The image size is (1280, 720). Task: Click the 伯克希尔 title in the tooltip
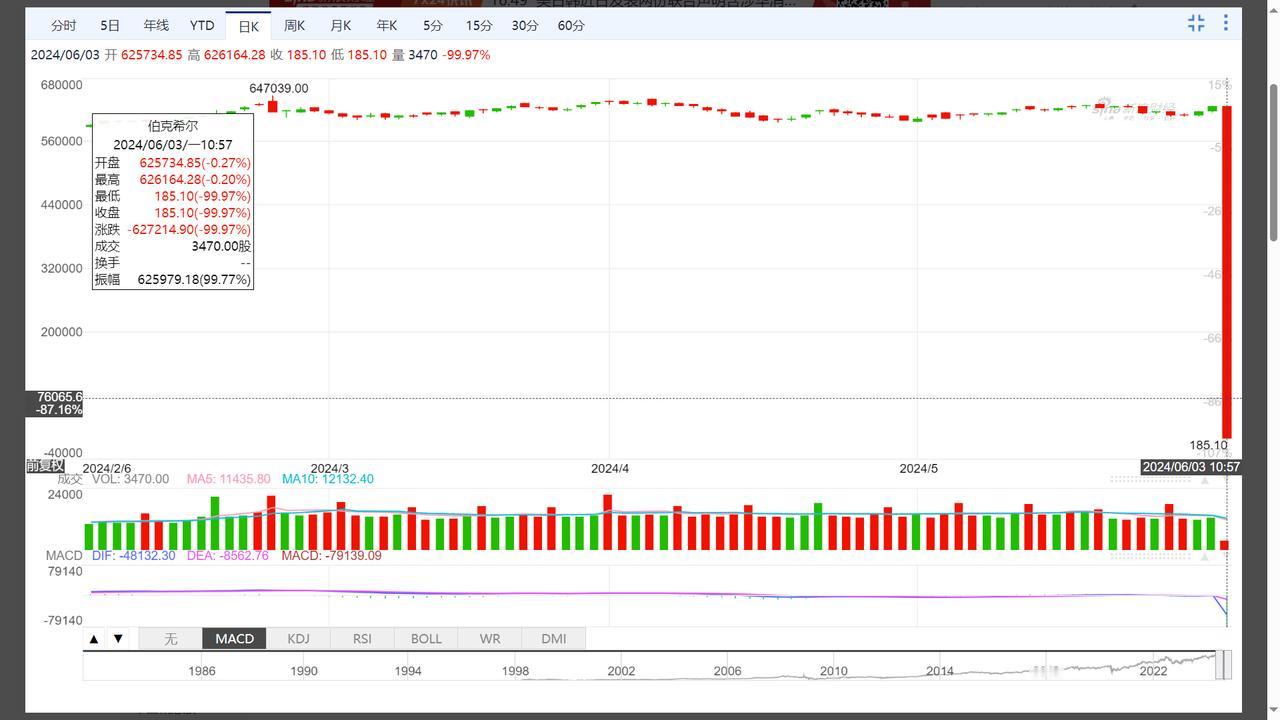(x=173, y=126)
